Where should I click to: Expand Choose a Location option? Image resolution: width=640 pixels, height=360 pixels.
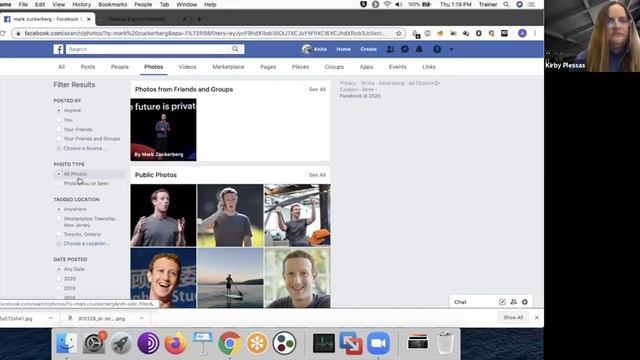click(x=82, y=244)
